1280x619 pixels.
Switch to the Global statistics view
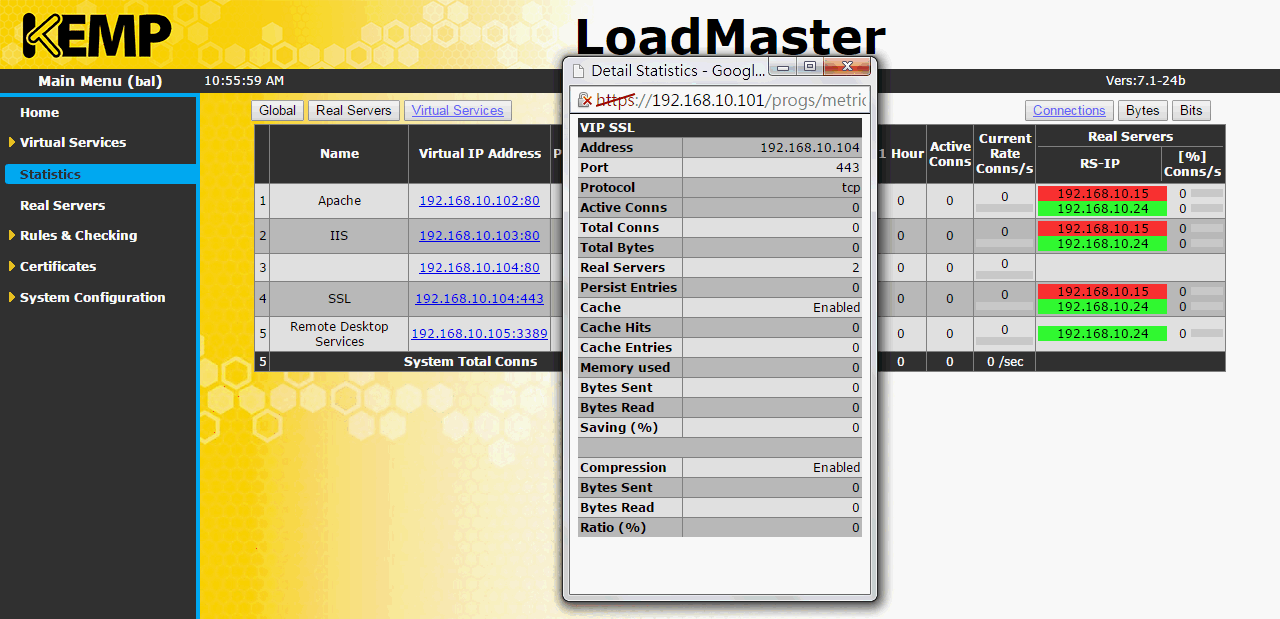pyautogui.click(x=277, y=111)
